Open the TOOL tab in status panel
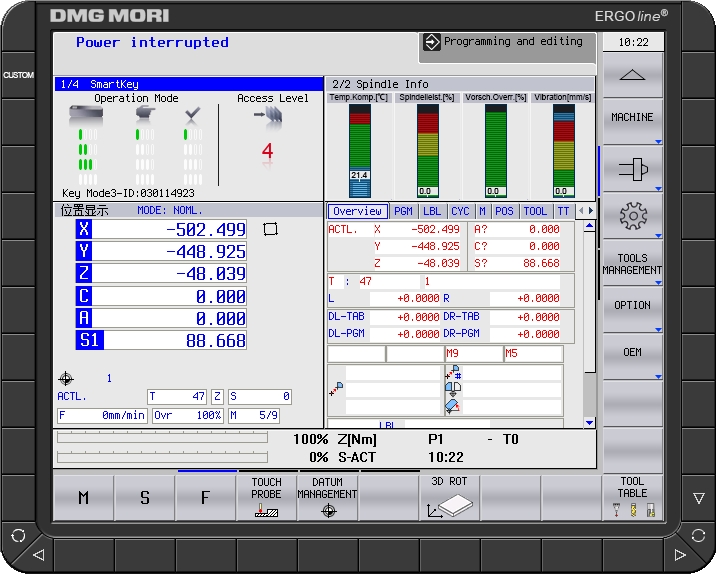The width and height of the screenshot is (716, 574). tap(535, 211)
